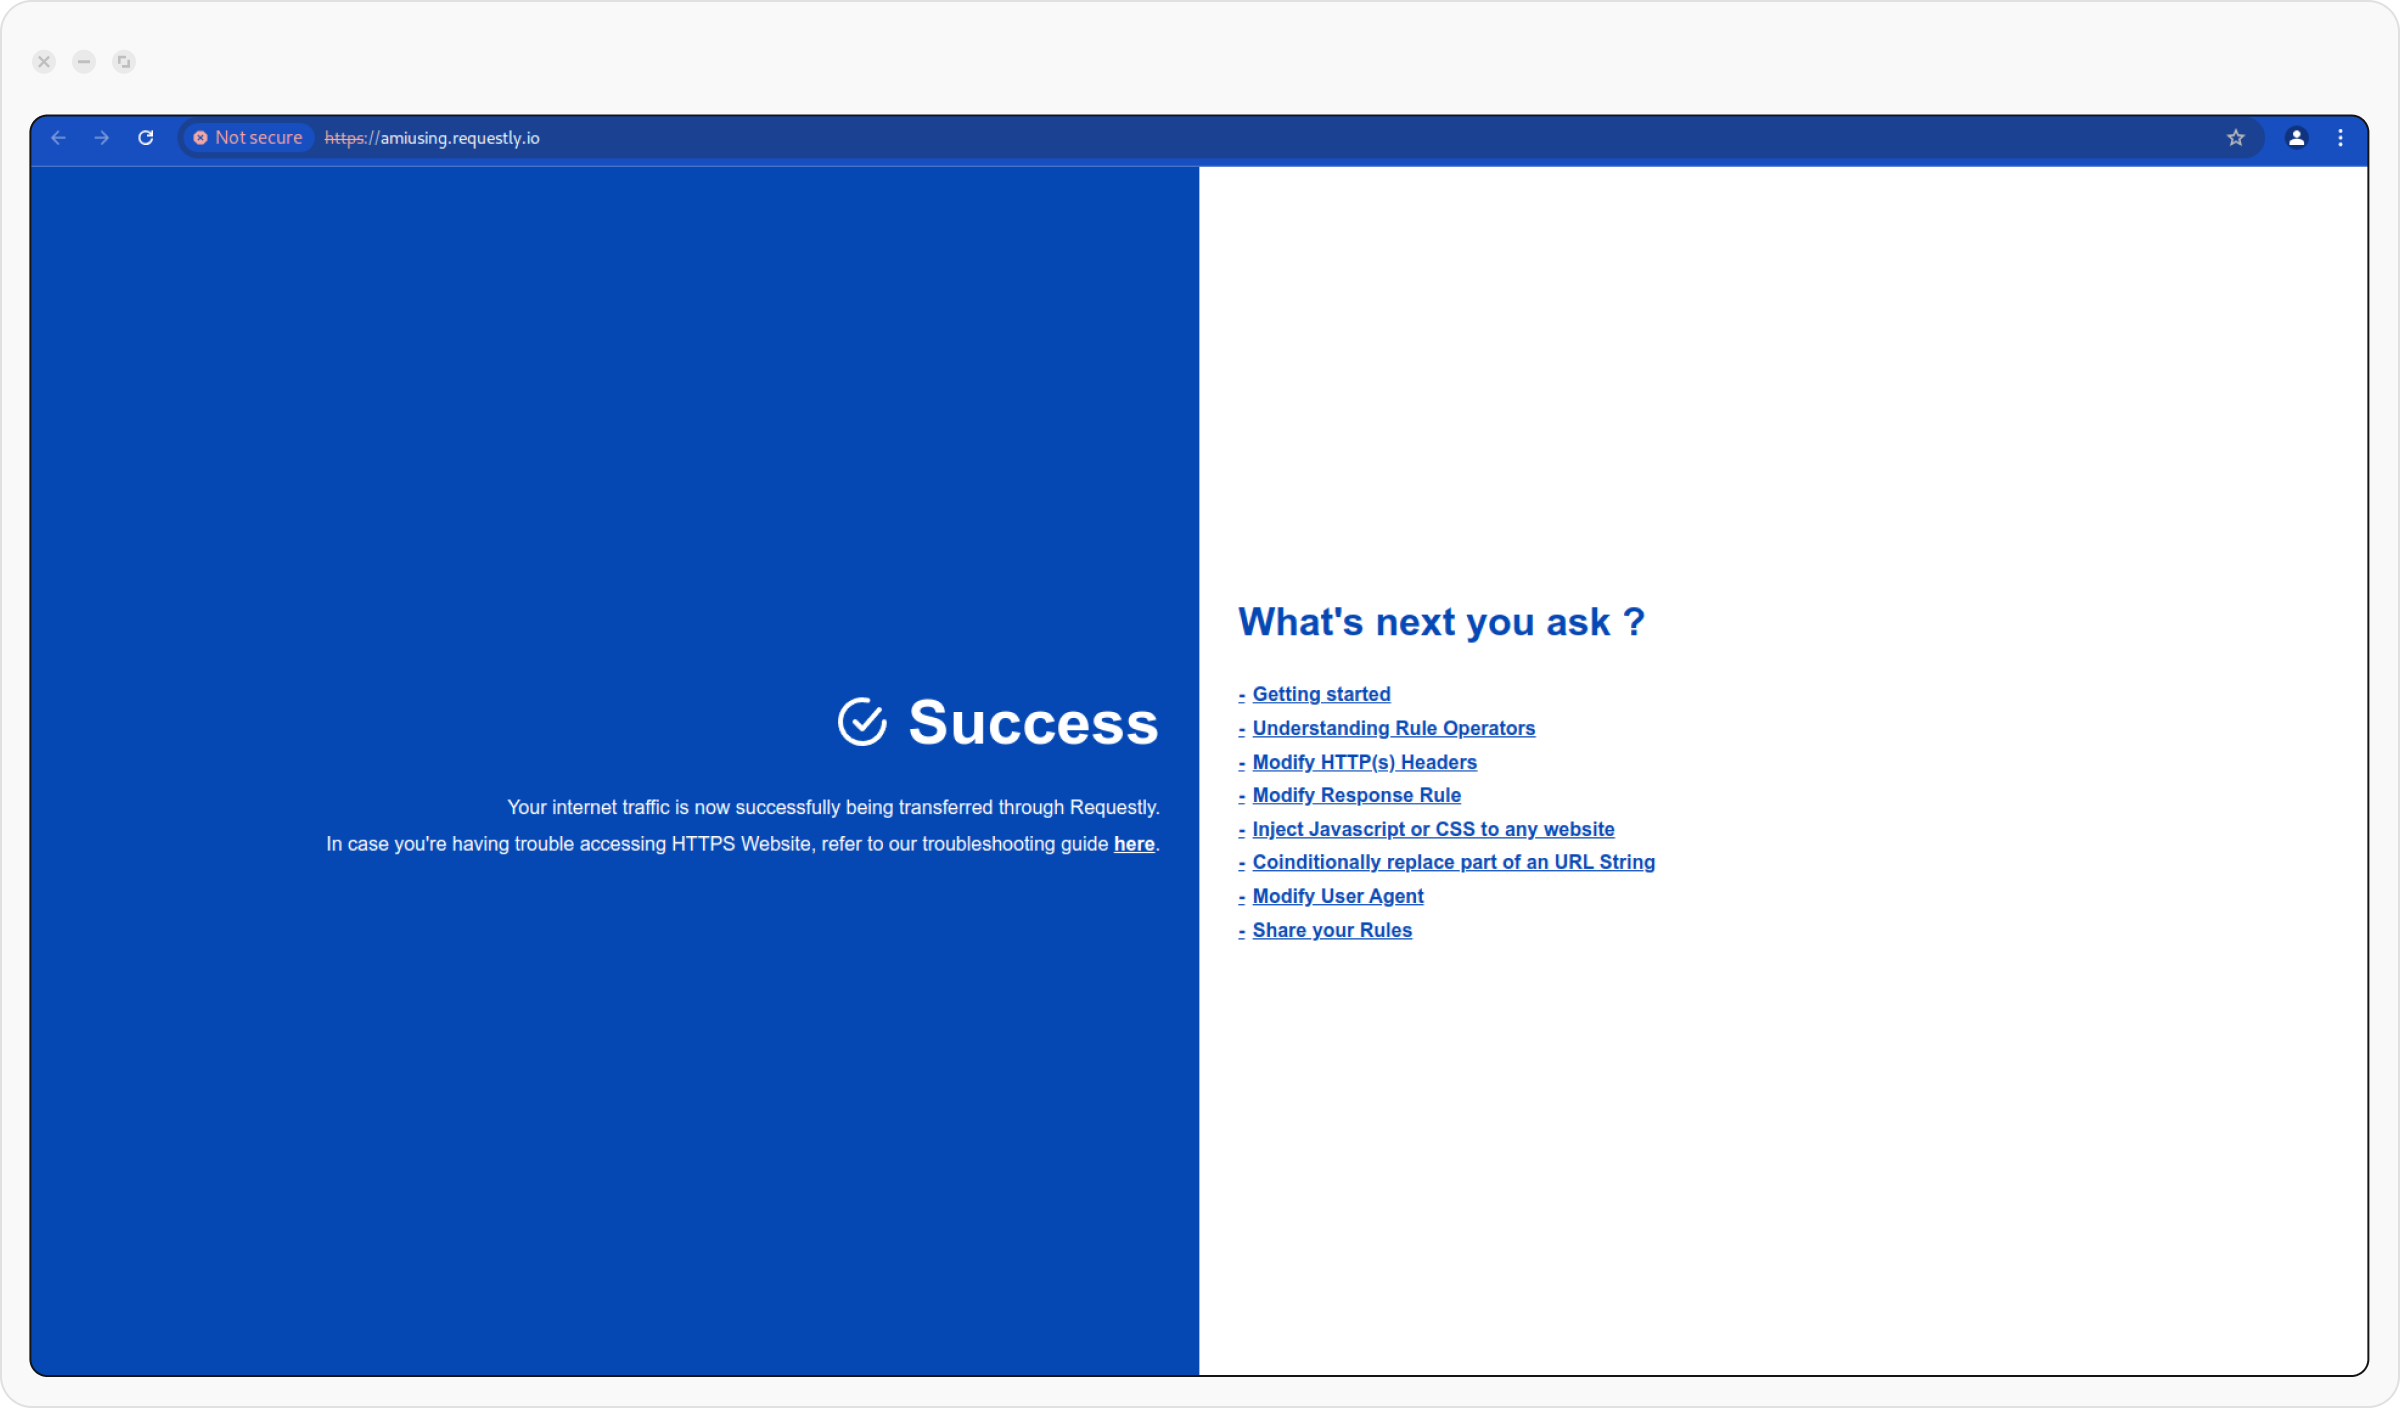The image size is (2400, 1408).
Task: Click the Not secure warning badge
Action: pos(248,138)
